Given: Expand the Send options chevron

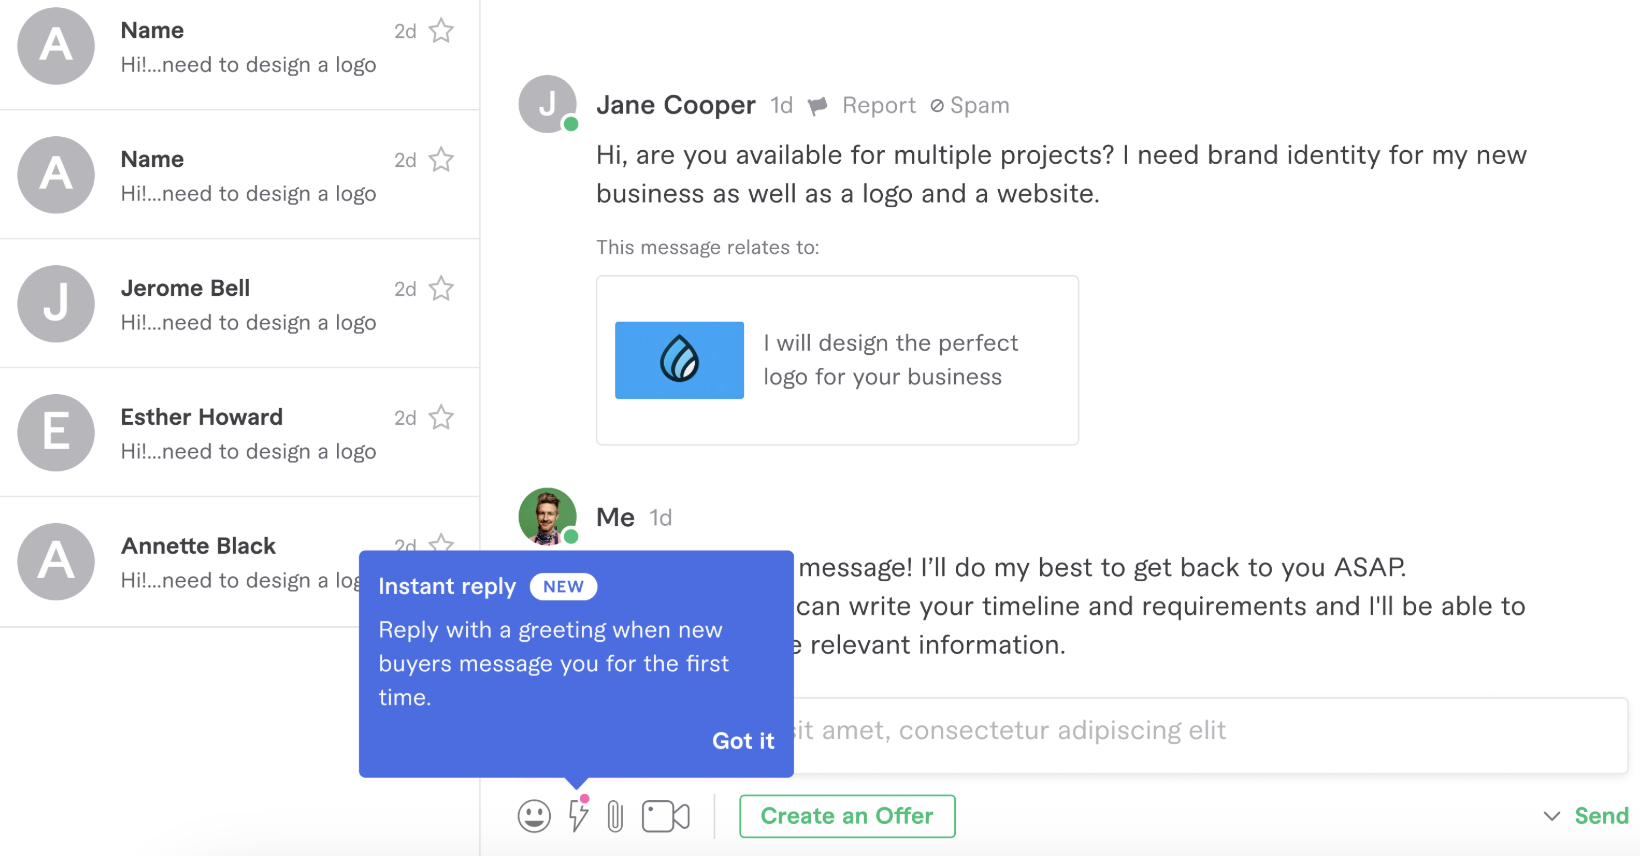Looking at the screenshot, I should point(1552,816).
